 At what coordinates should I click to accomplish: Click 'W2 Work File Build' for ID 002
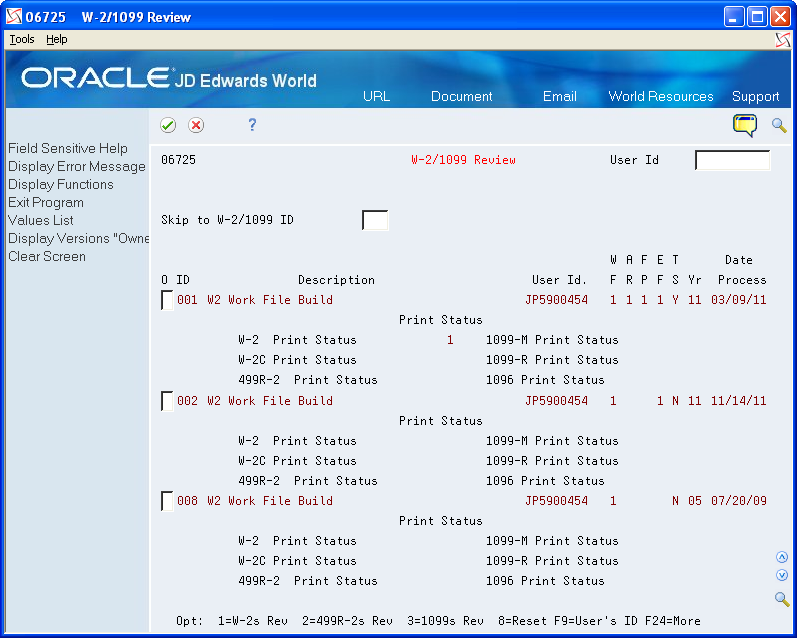tap(270, 401)
